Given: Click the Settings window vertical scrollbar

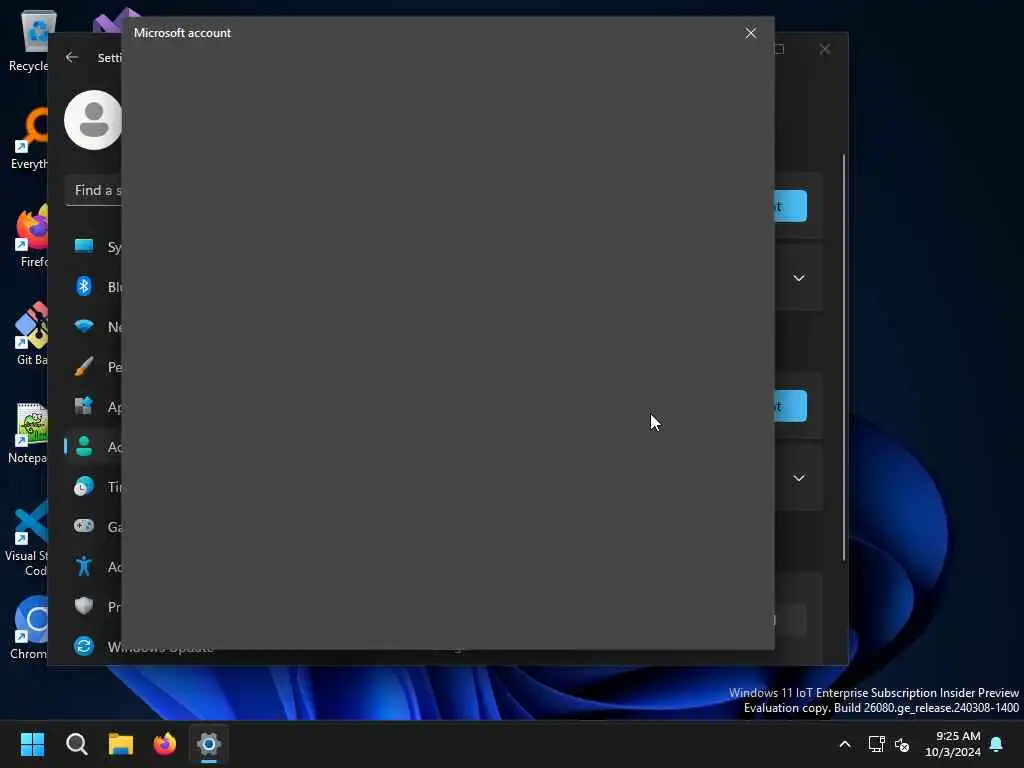Looking at the screenshot, I should point(844,358).
